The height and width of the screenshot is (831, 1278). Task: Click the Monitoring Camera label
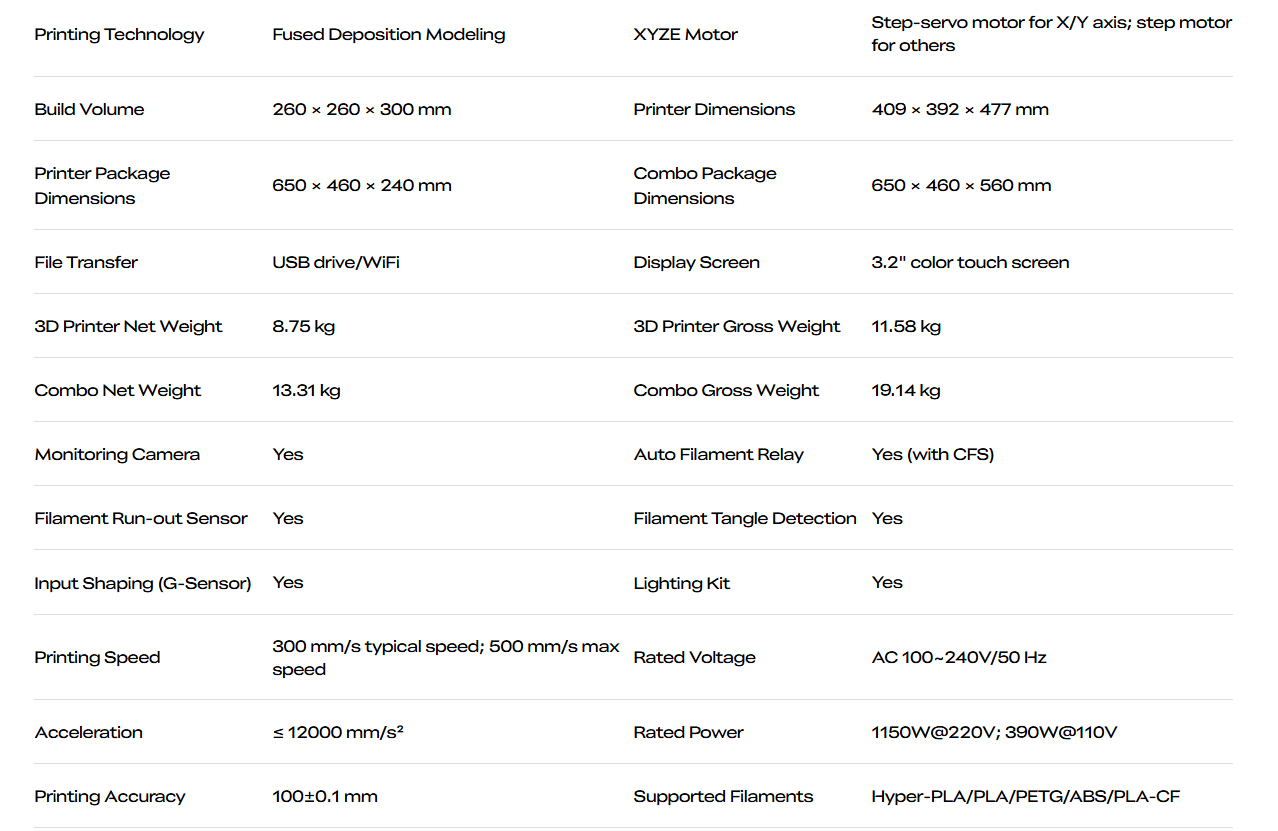117,455
